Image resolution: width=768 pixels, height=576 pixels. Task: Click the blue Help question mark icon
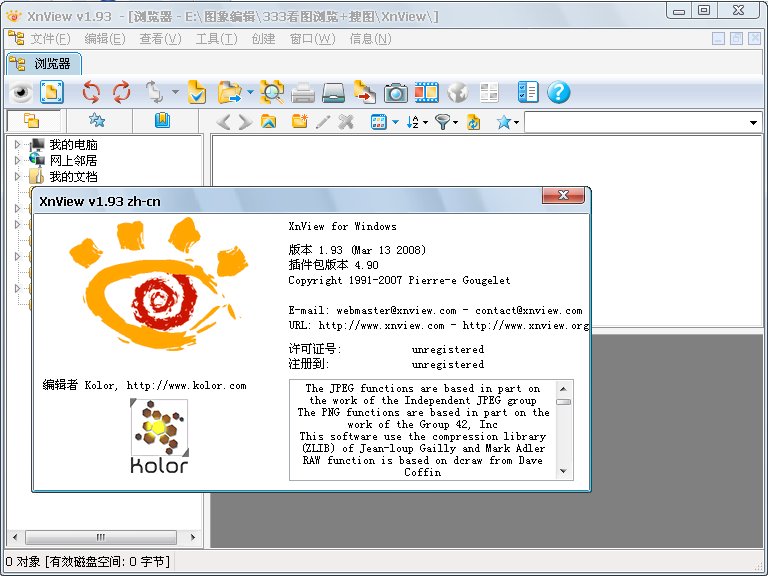click(558, 92)
